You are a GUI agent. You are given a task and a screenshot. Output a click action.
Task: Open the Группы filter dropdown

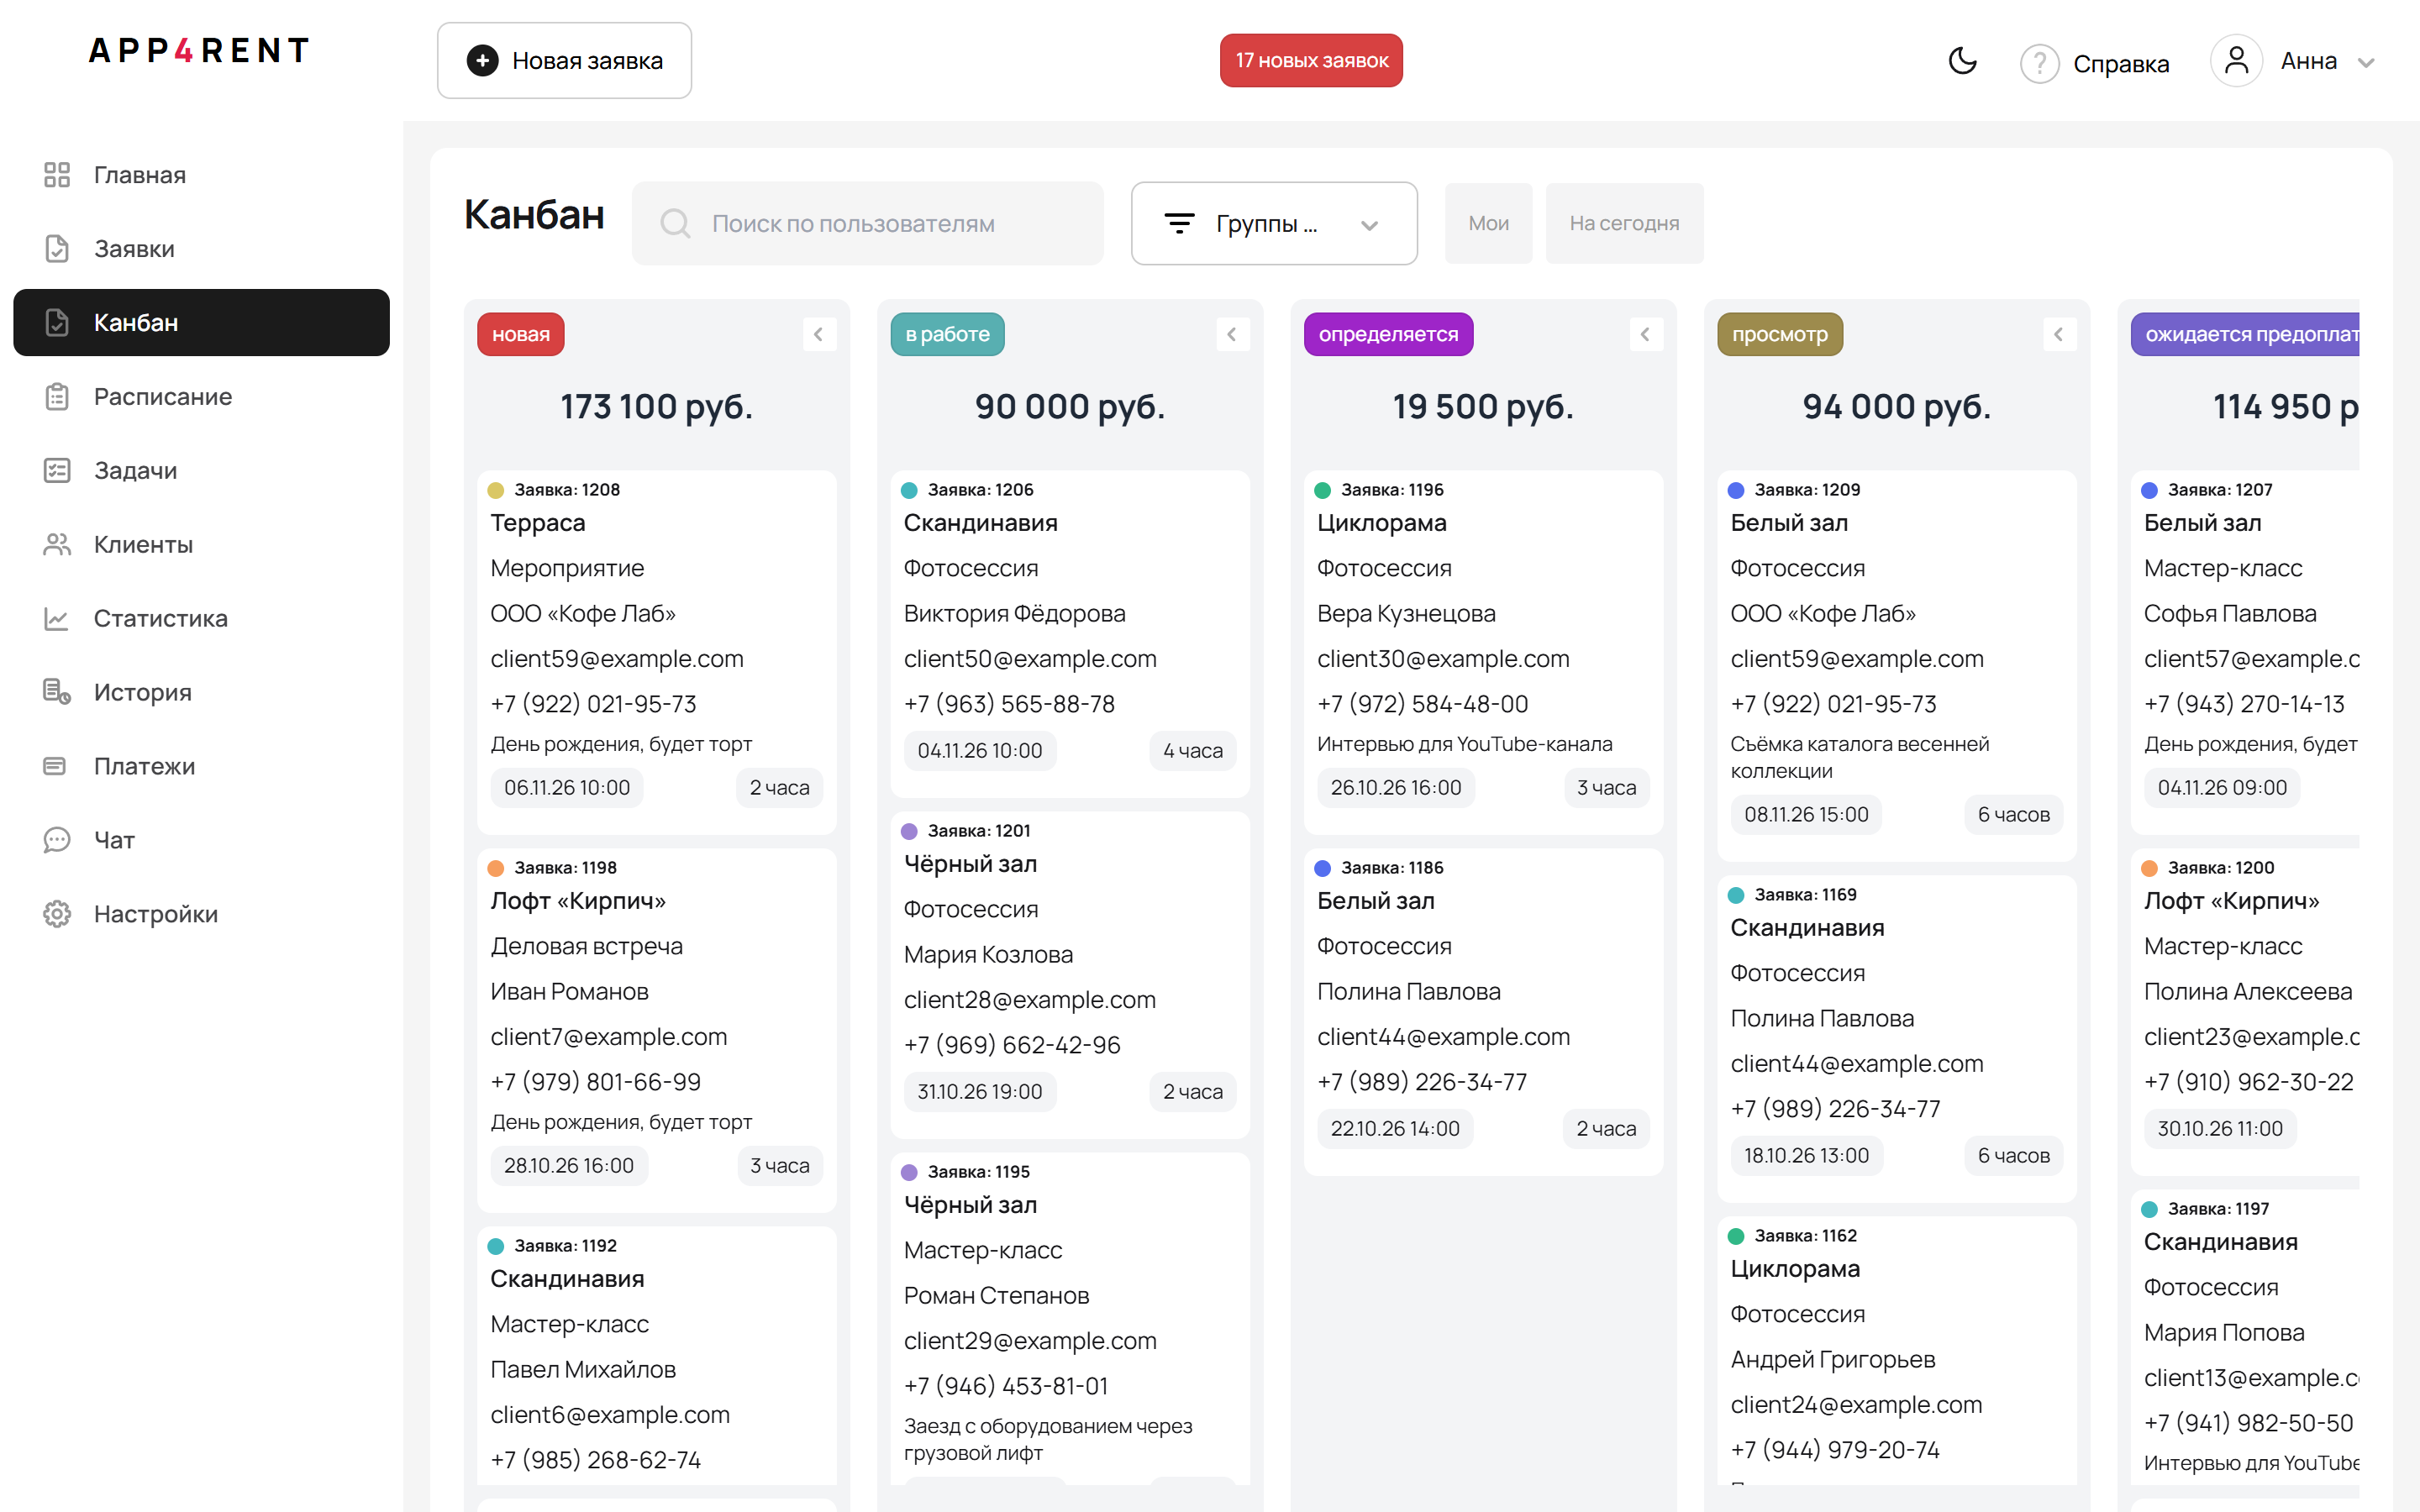click(1273, 223)
